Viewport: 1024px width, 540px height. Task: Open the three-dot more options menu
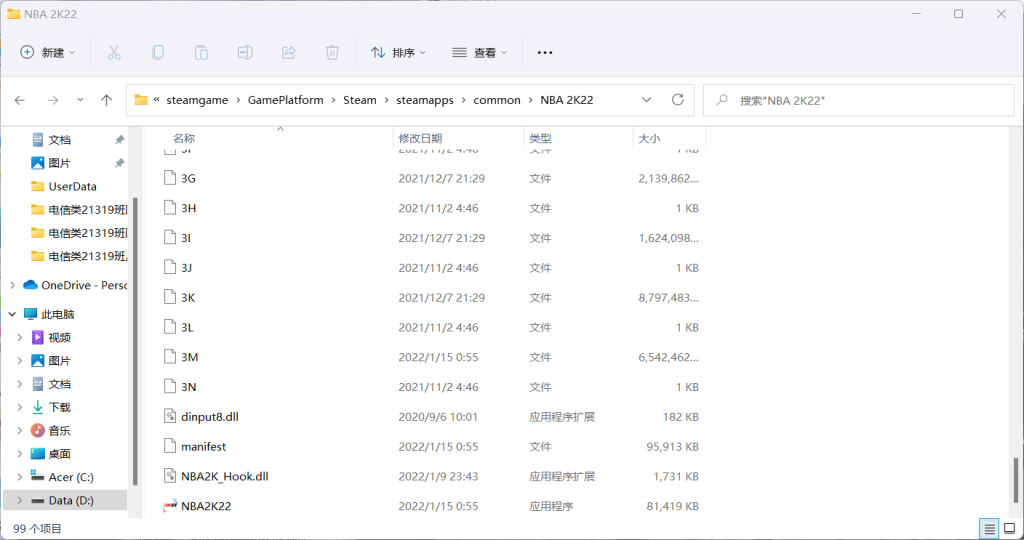545,53
